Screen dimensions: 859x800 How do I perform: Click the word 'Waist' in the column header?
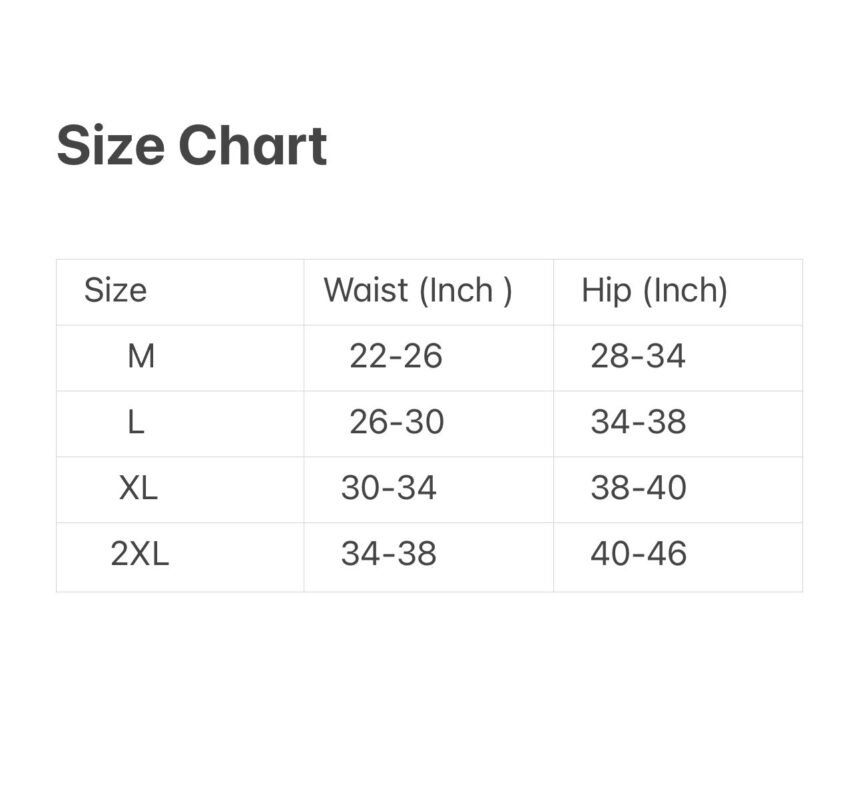(x=366, y=291)
